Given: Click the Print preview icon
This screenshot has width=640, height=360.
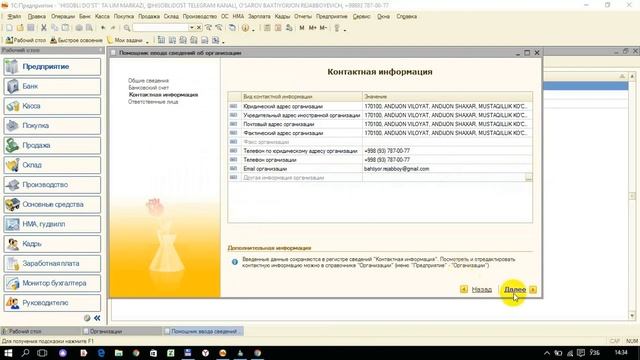Looking at the screenshot, I should pos(89,28).
